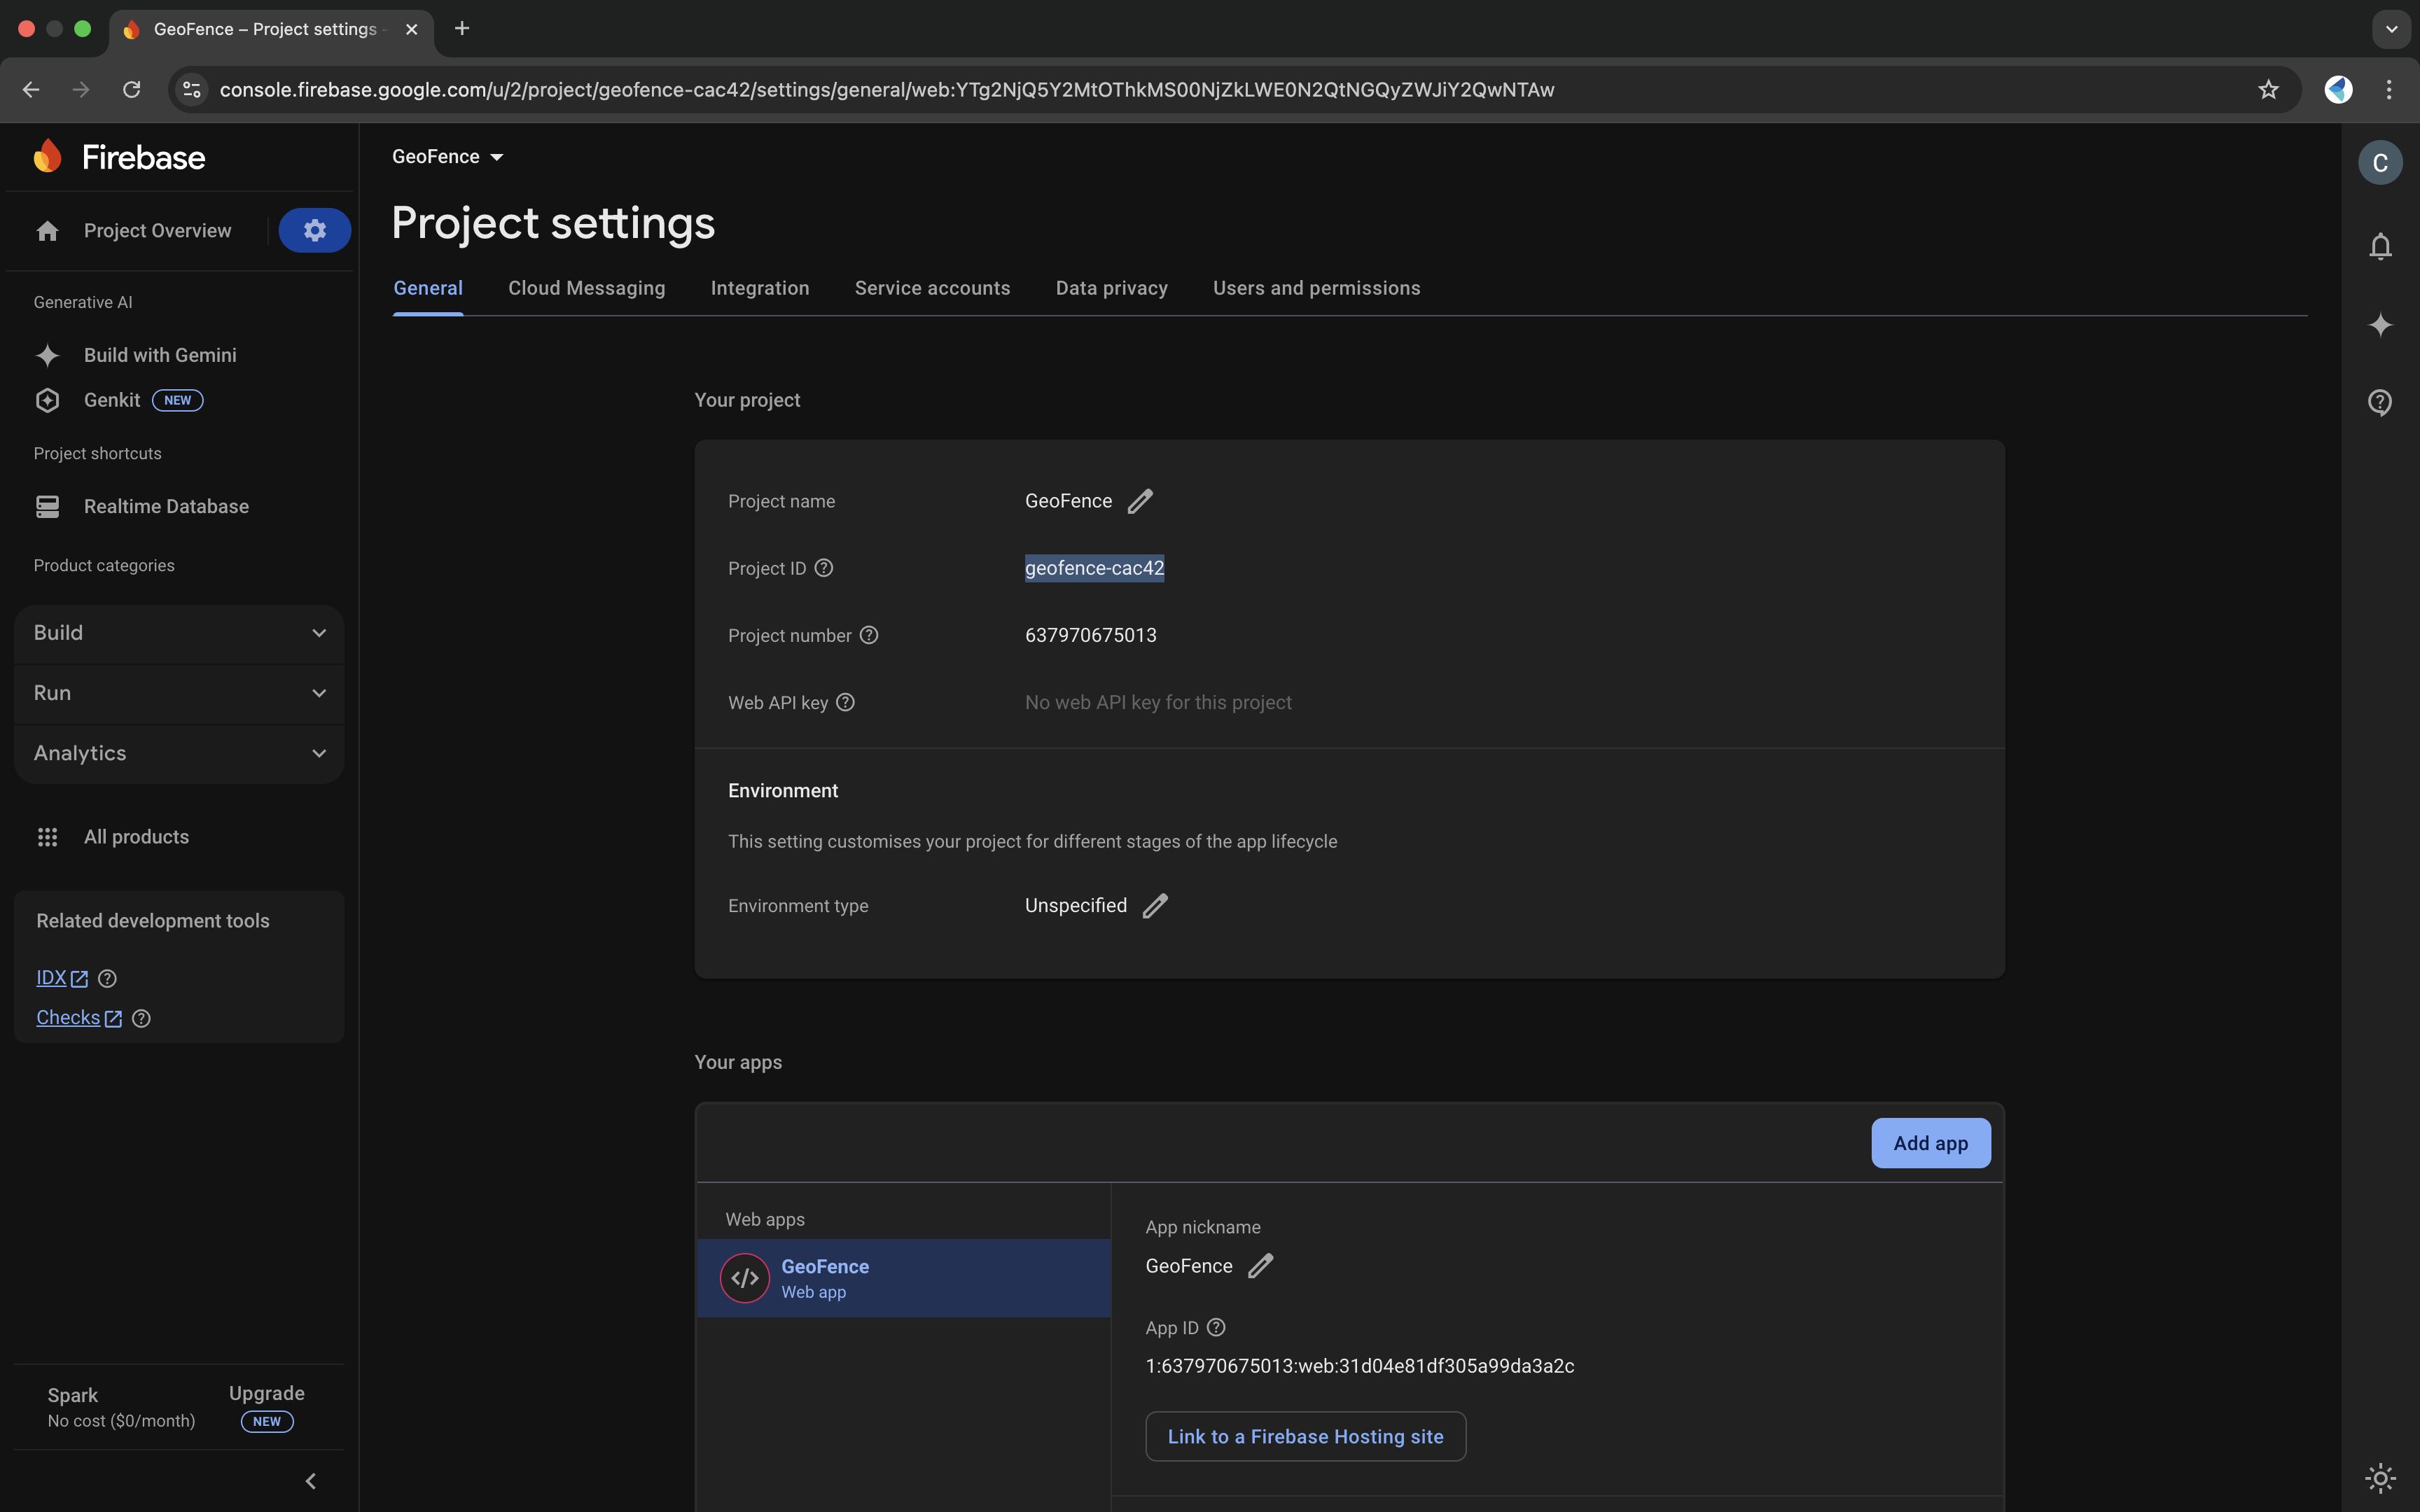Open the Realtime Database shortcut
This screenshot has height=1512, width=2420.
point(165,506)
